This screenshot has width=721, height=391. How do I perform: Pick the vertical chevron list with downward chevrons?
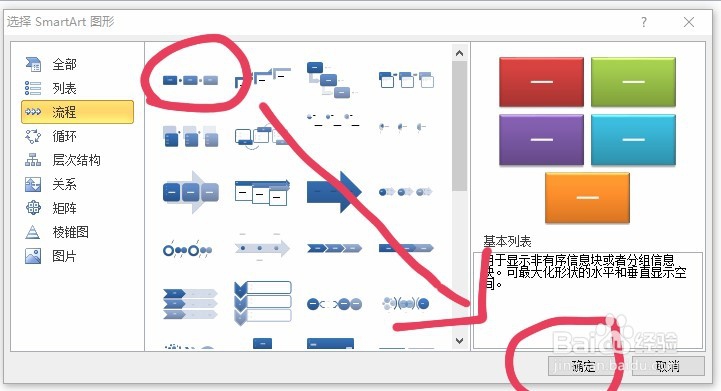coord(263,304)
